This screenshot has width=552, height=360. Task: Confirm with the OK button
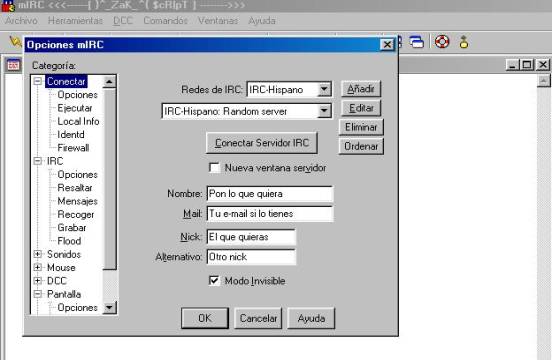click(205, 318)
